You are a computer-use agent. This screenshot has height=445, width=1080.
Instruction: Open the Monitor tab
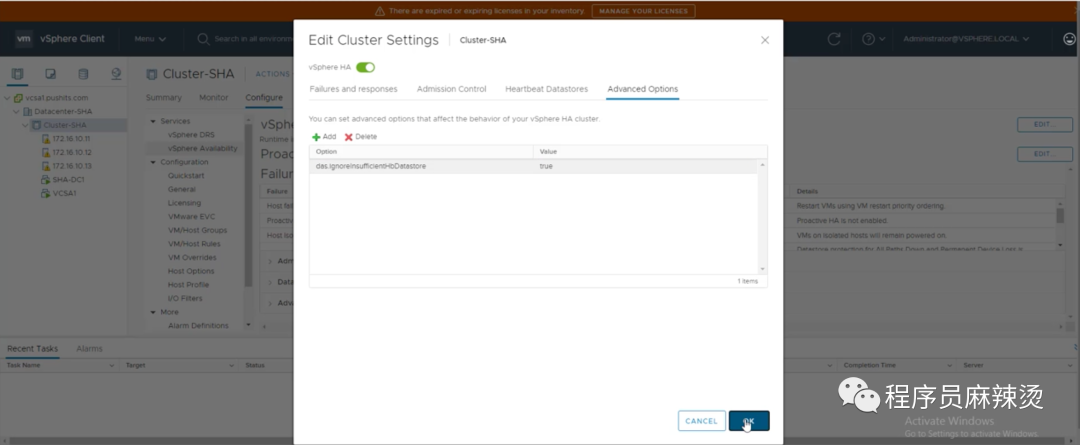[x=214, y=98]
